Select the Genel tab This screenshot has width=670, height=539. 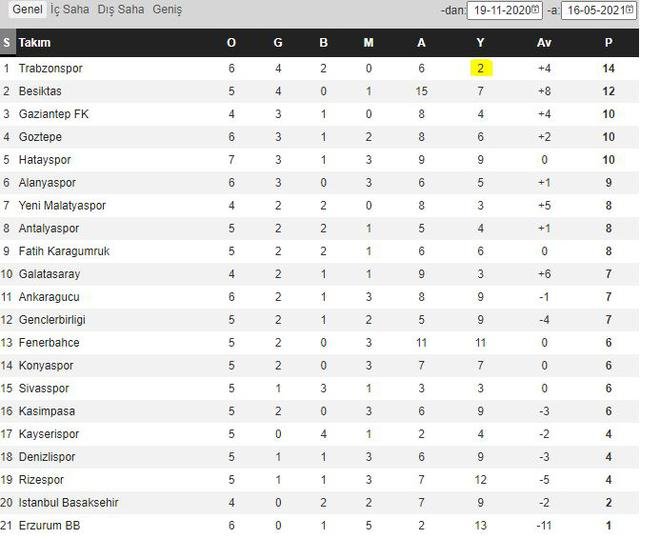pos(27,9)
